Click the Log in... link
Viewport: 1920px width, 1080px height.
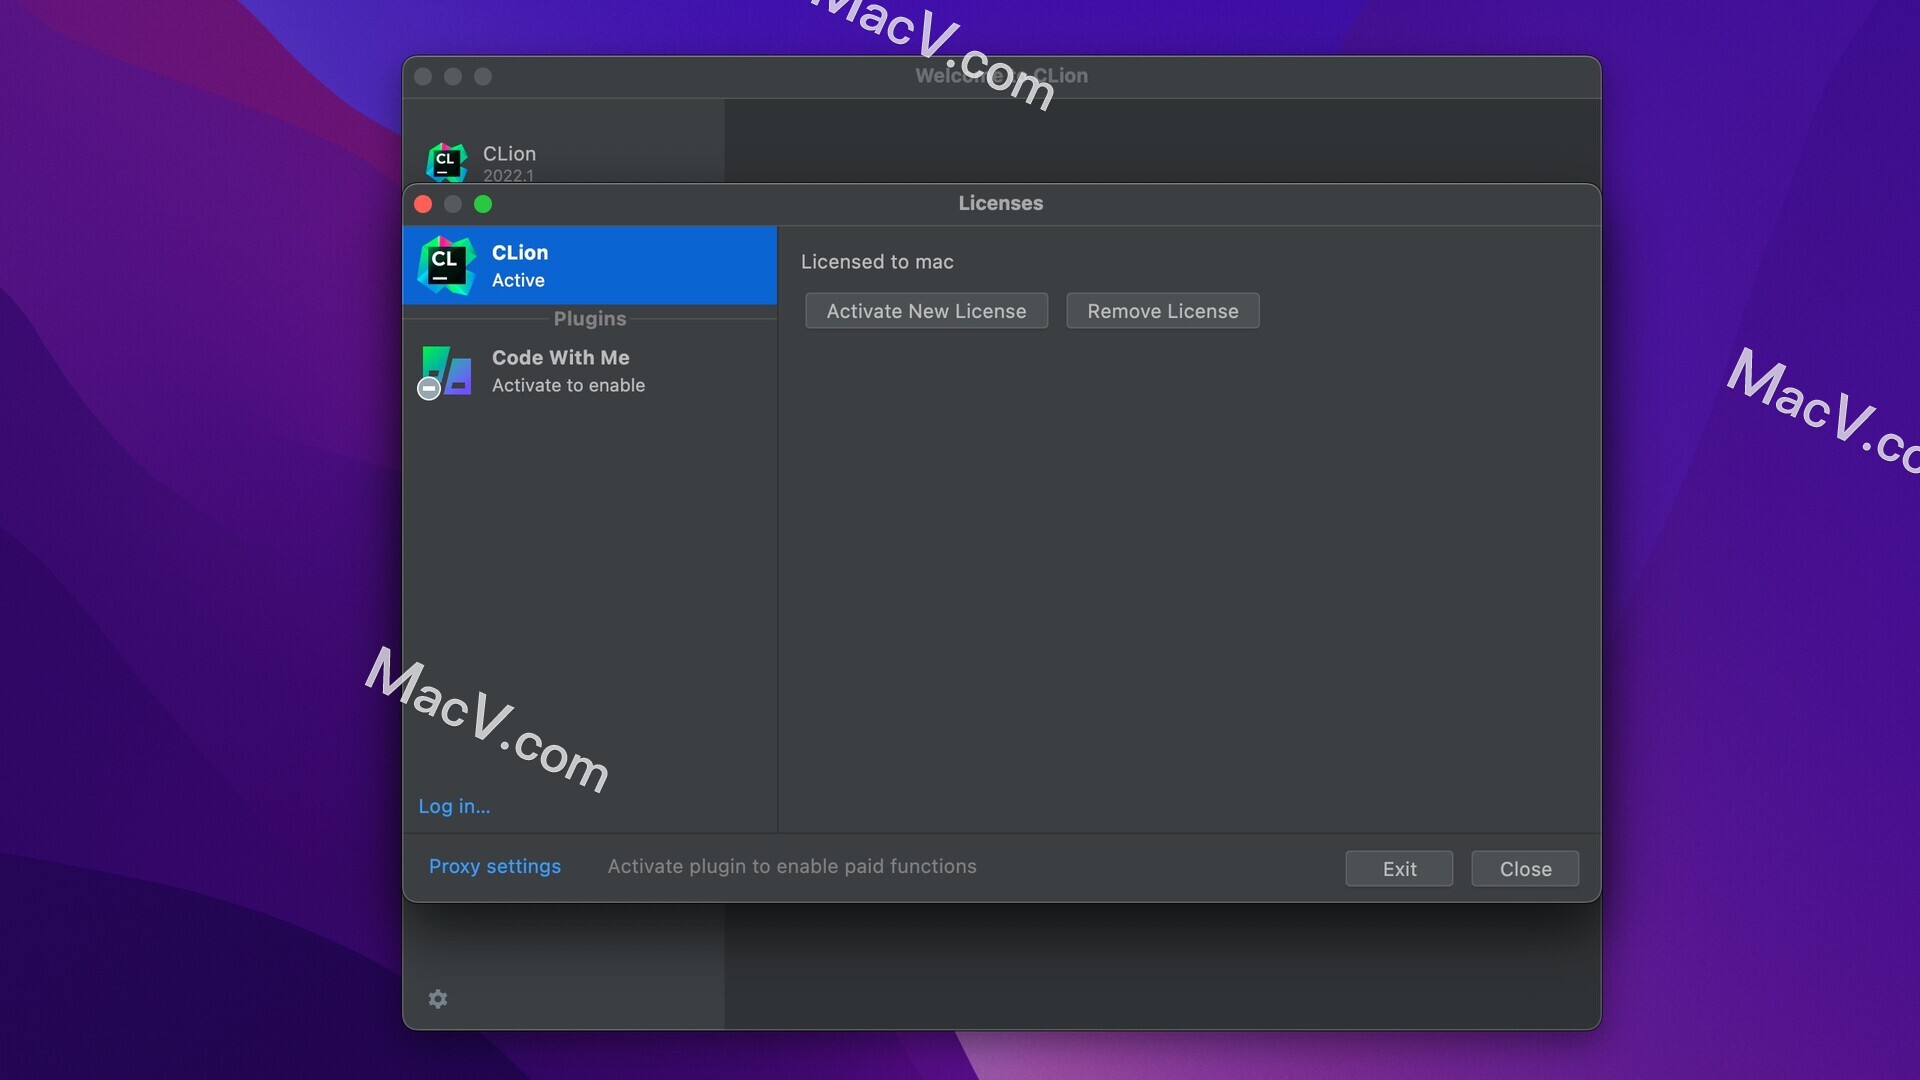(x=454, y=806)
